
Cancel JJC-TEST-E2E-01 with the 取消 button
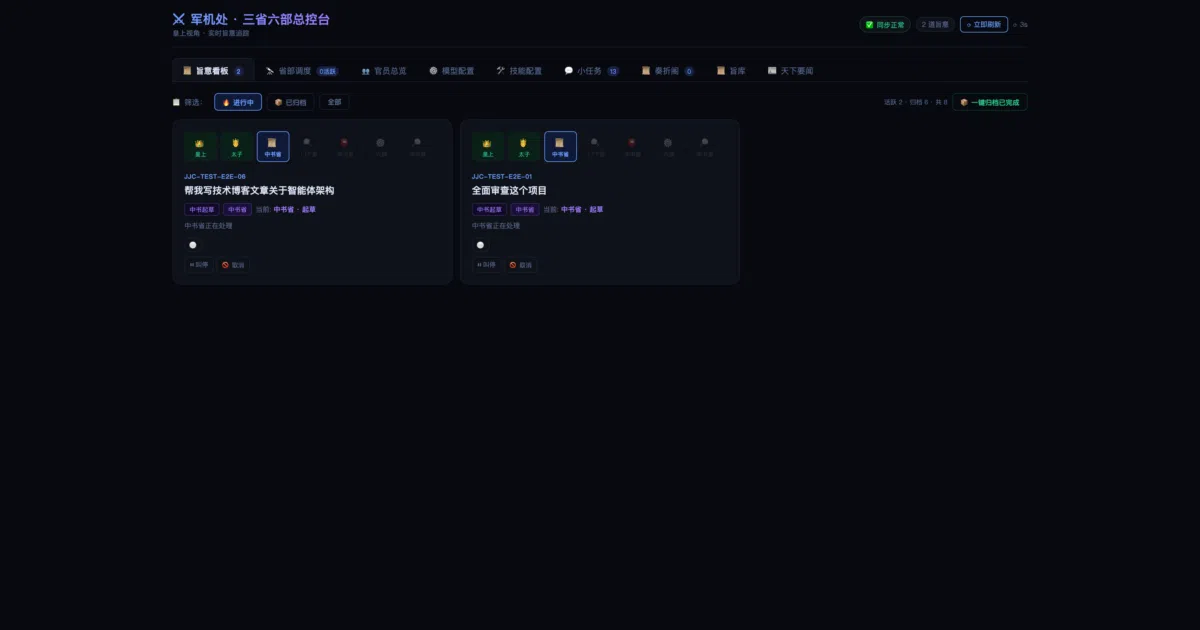pyautogui.click(x=521, y=265)
